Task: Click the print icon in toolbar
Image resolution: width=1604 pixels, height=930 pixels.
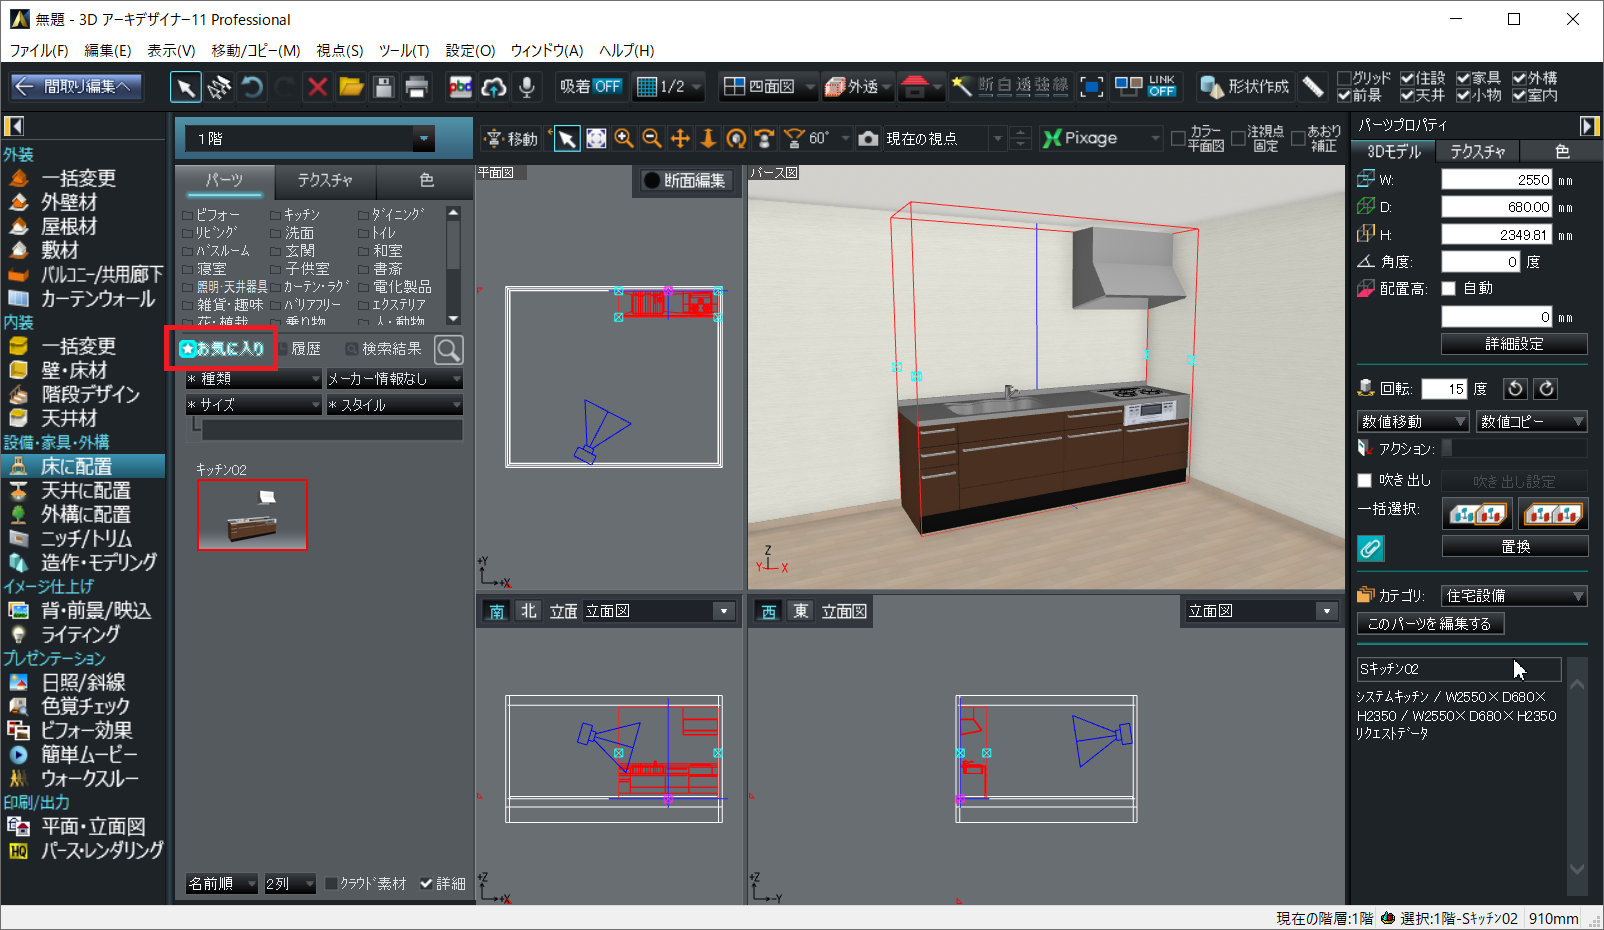Action: 417,87
